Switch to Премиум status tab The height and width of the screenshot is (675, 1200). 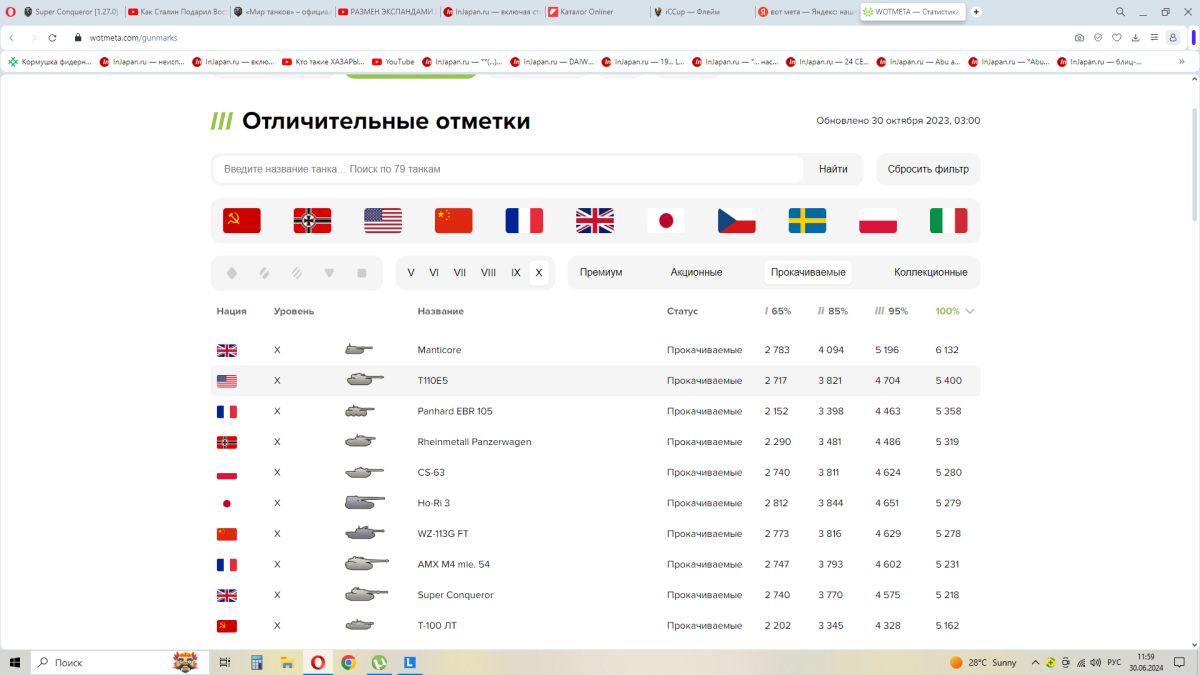click(601, 273)
